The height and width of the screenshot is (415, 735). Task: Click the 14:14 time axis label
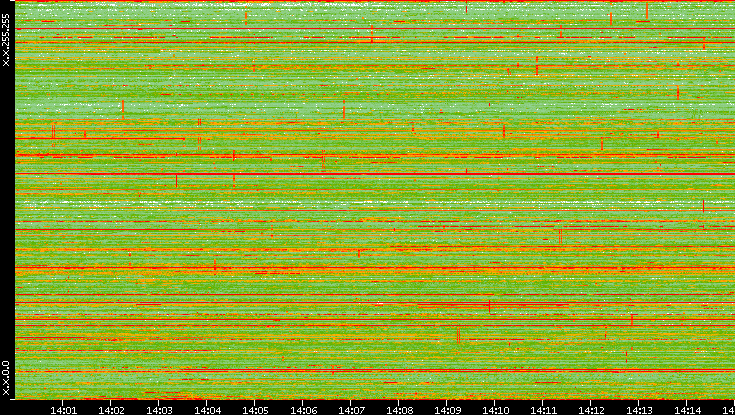point(687,410)
